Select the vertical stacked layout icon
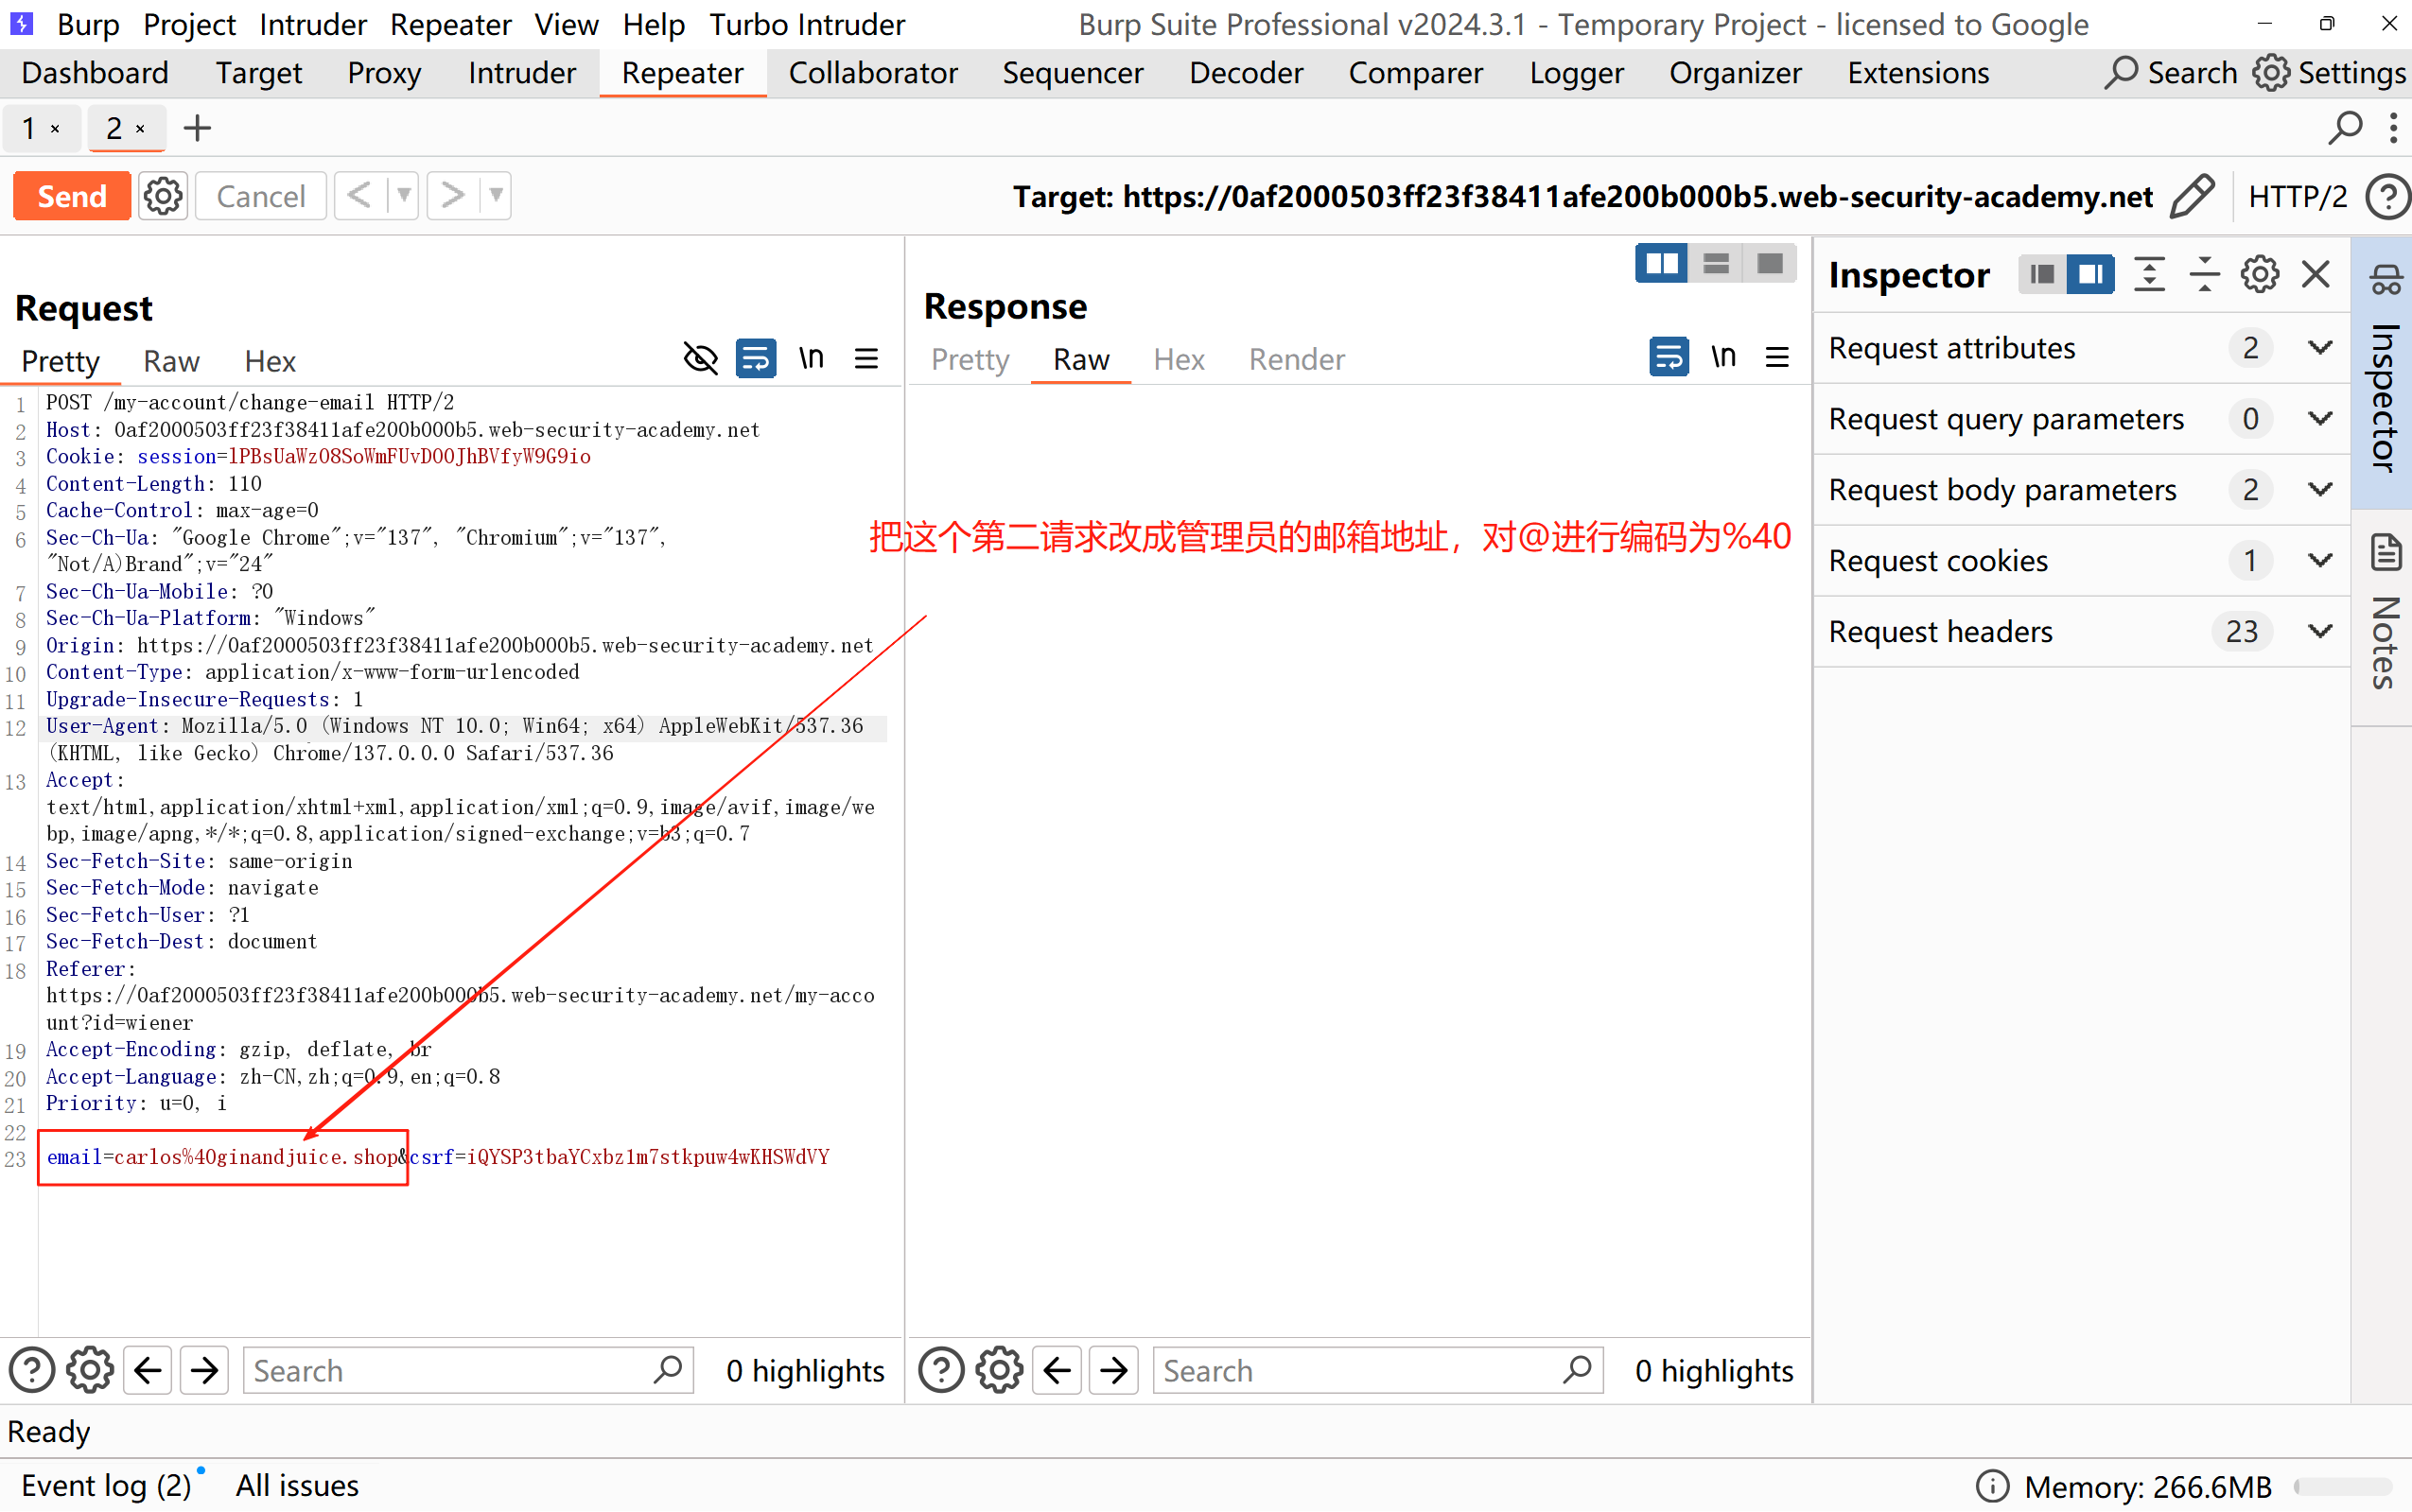Image resolution: width=2412 pixels, height=1512 pixels. click(1716, 264)
